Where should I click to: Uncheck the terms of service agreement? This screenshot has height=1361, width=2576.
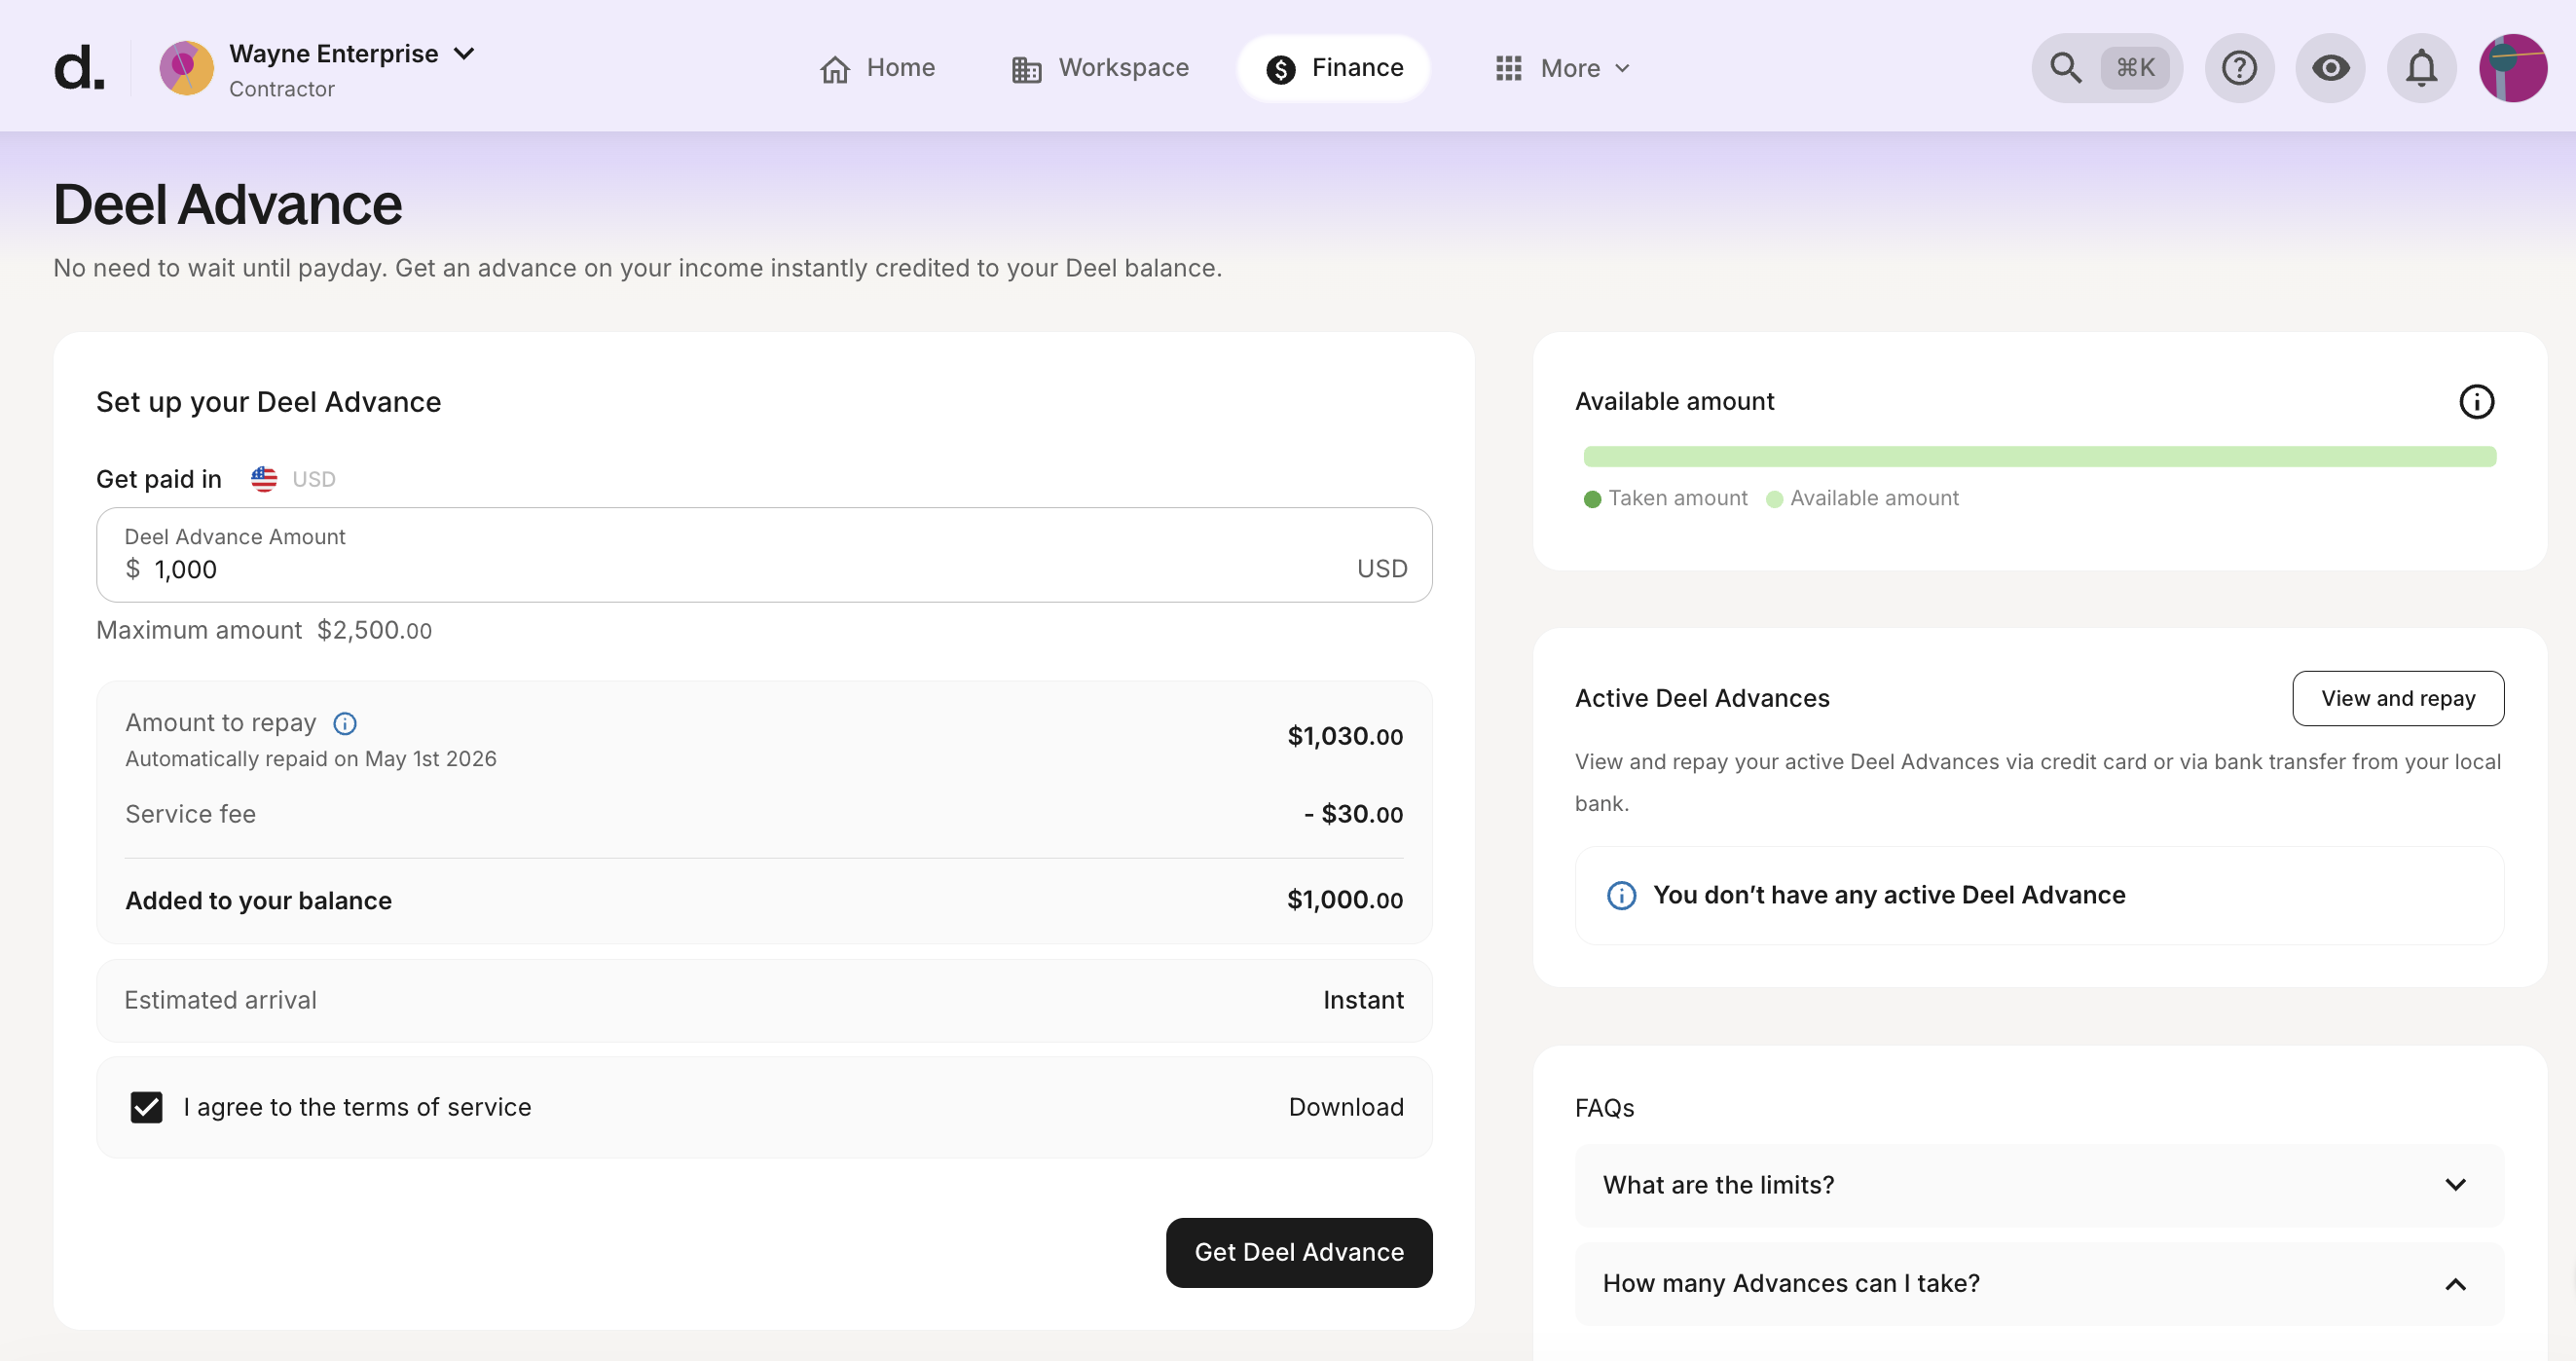146,1107
